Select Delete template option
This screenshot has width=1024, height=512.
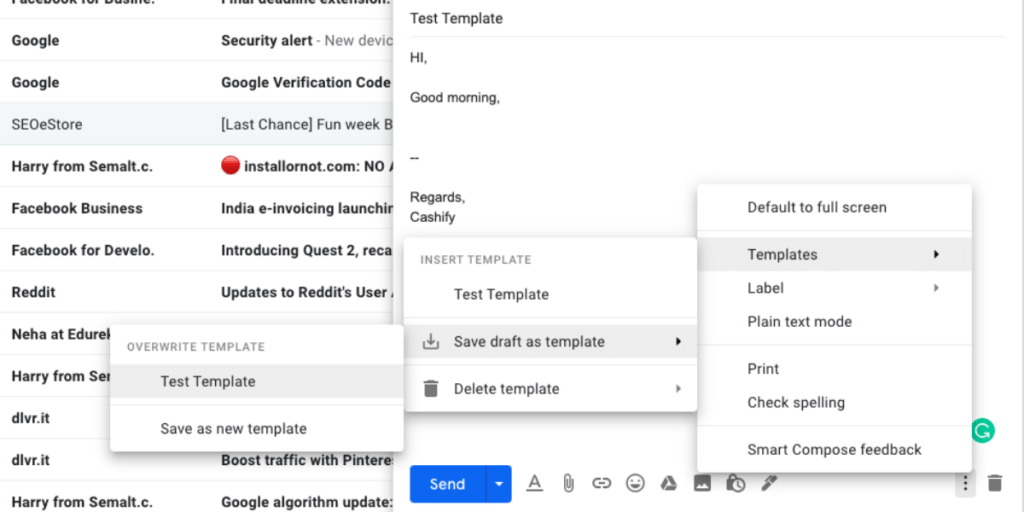550,389
